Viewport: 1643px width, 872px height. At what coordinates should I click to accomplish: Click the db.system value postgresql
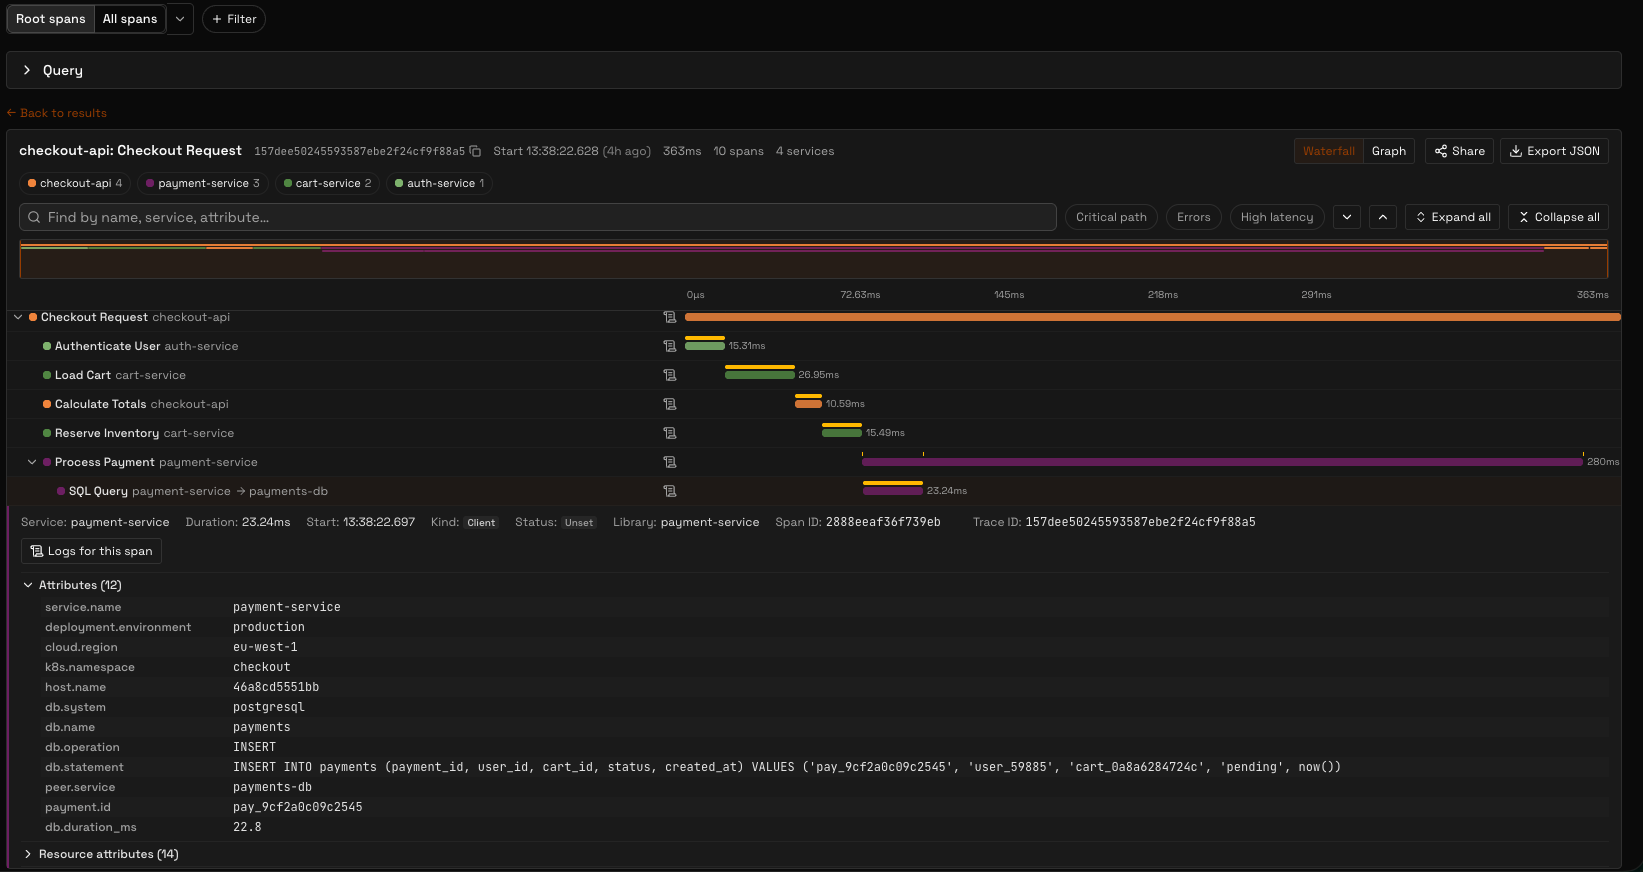click(269, 707)
